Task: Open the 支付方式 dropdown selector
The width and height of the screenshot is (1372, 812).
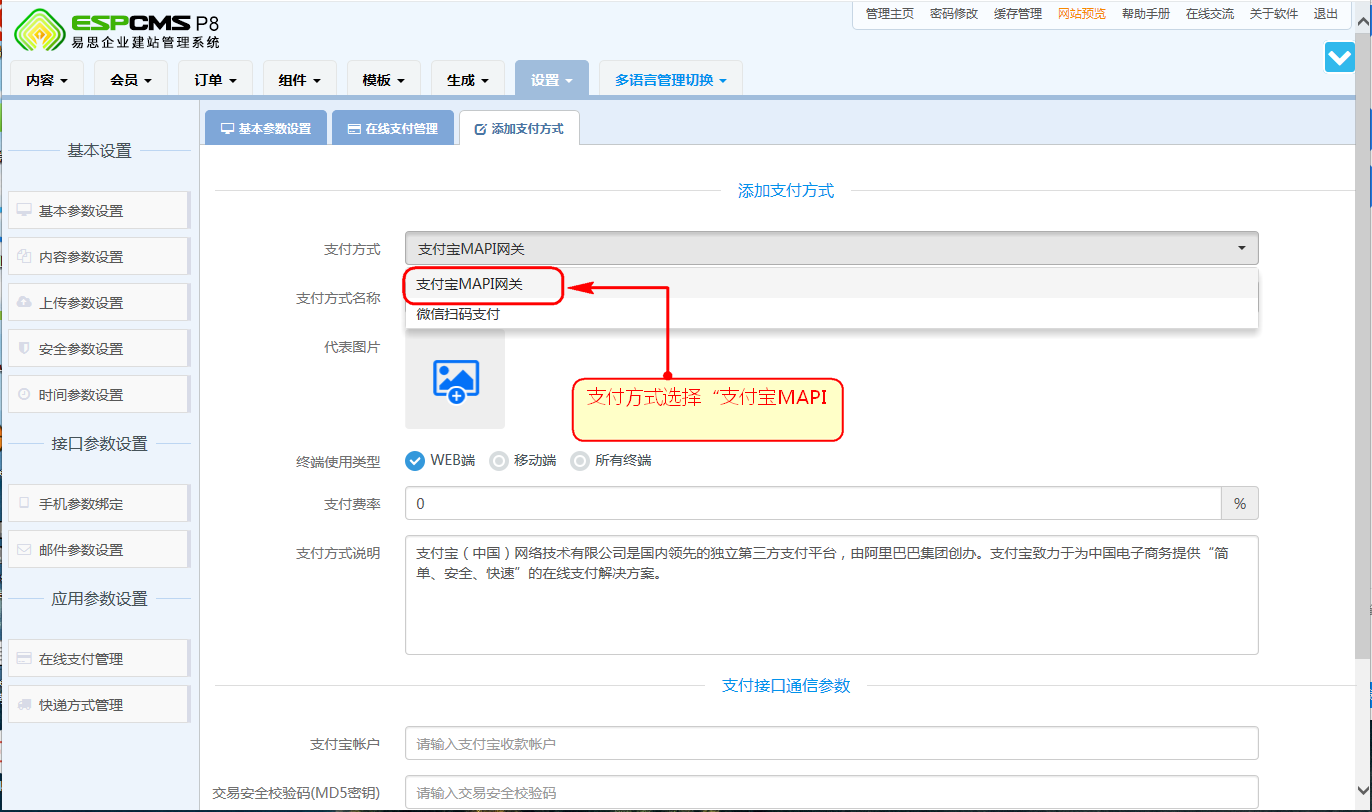Action: click(831, 248)
